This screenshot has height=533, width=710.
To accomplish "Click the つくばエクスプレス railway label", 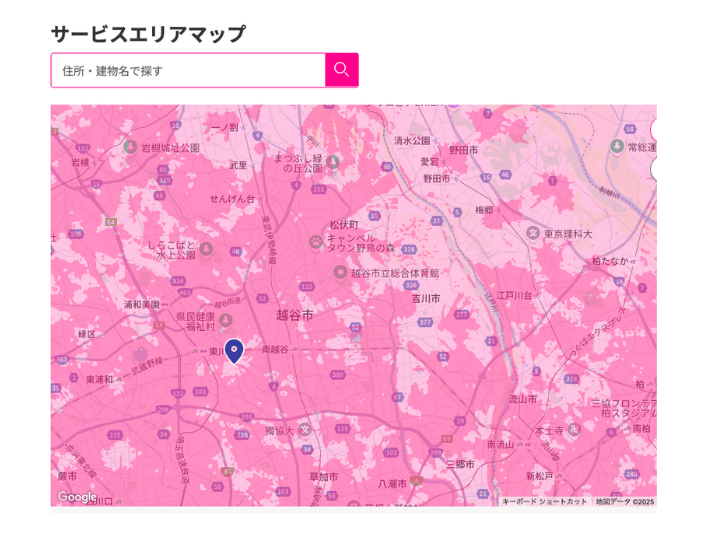I will [598, 333].
